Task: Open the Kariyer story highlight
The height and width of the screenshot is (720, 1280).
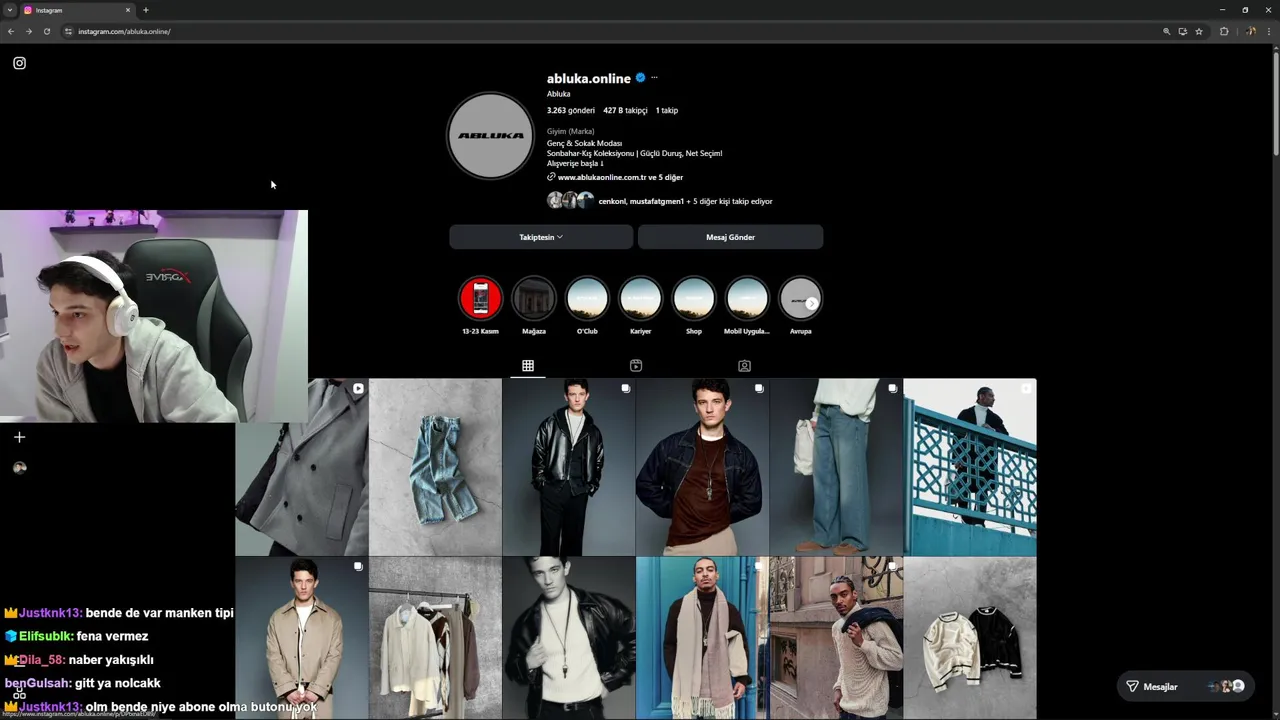Action: 640,298
